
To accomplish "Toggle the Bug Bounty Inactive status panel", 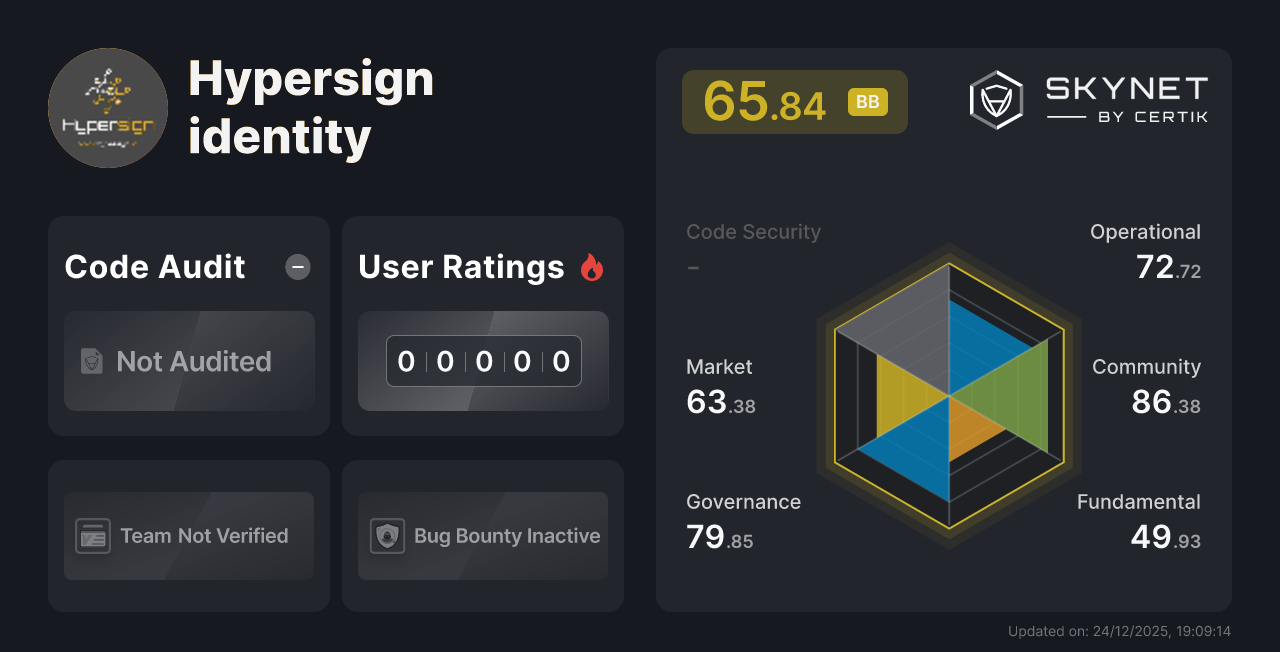I will pos(482,536).
